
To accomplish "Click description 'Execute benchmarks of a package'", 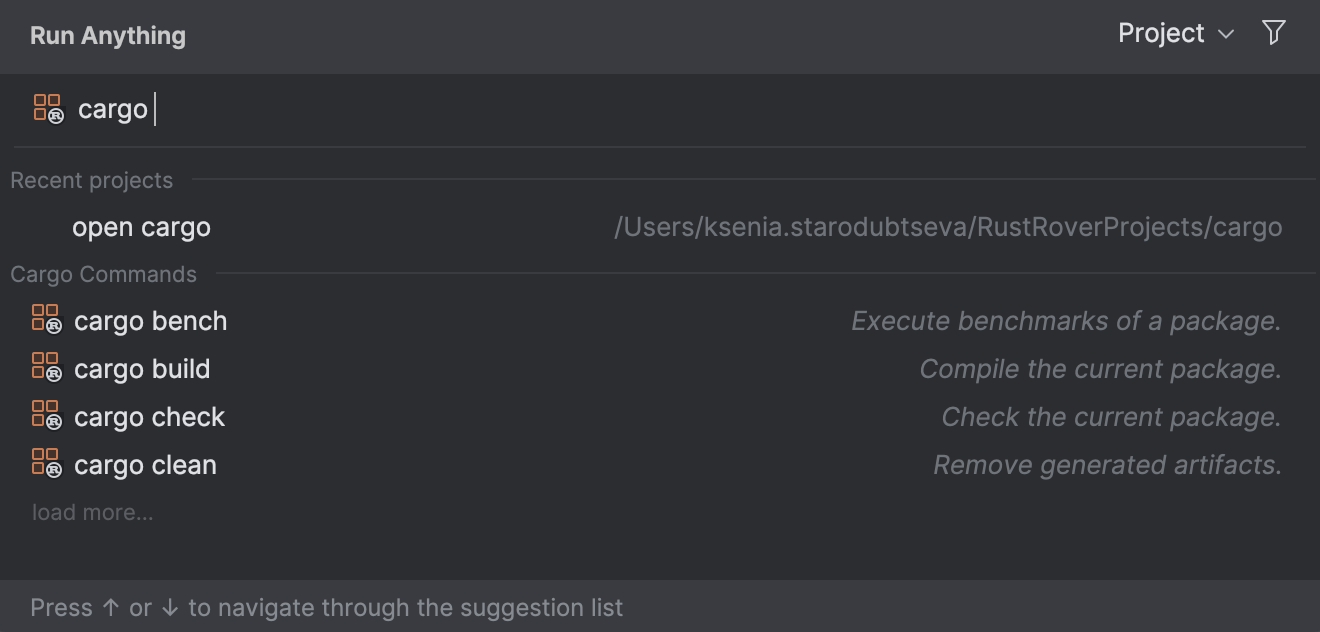I will 1065,321.
